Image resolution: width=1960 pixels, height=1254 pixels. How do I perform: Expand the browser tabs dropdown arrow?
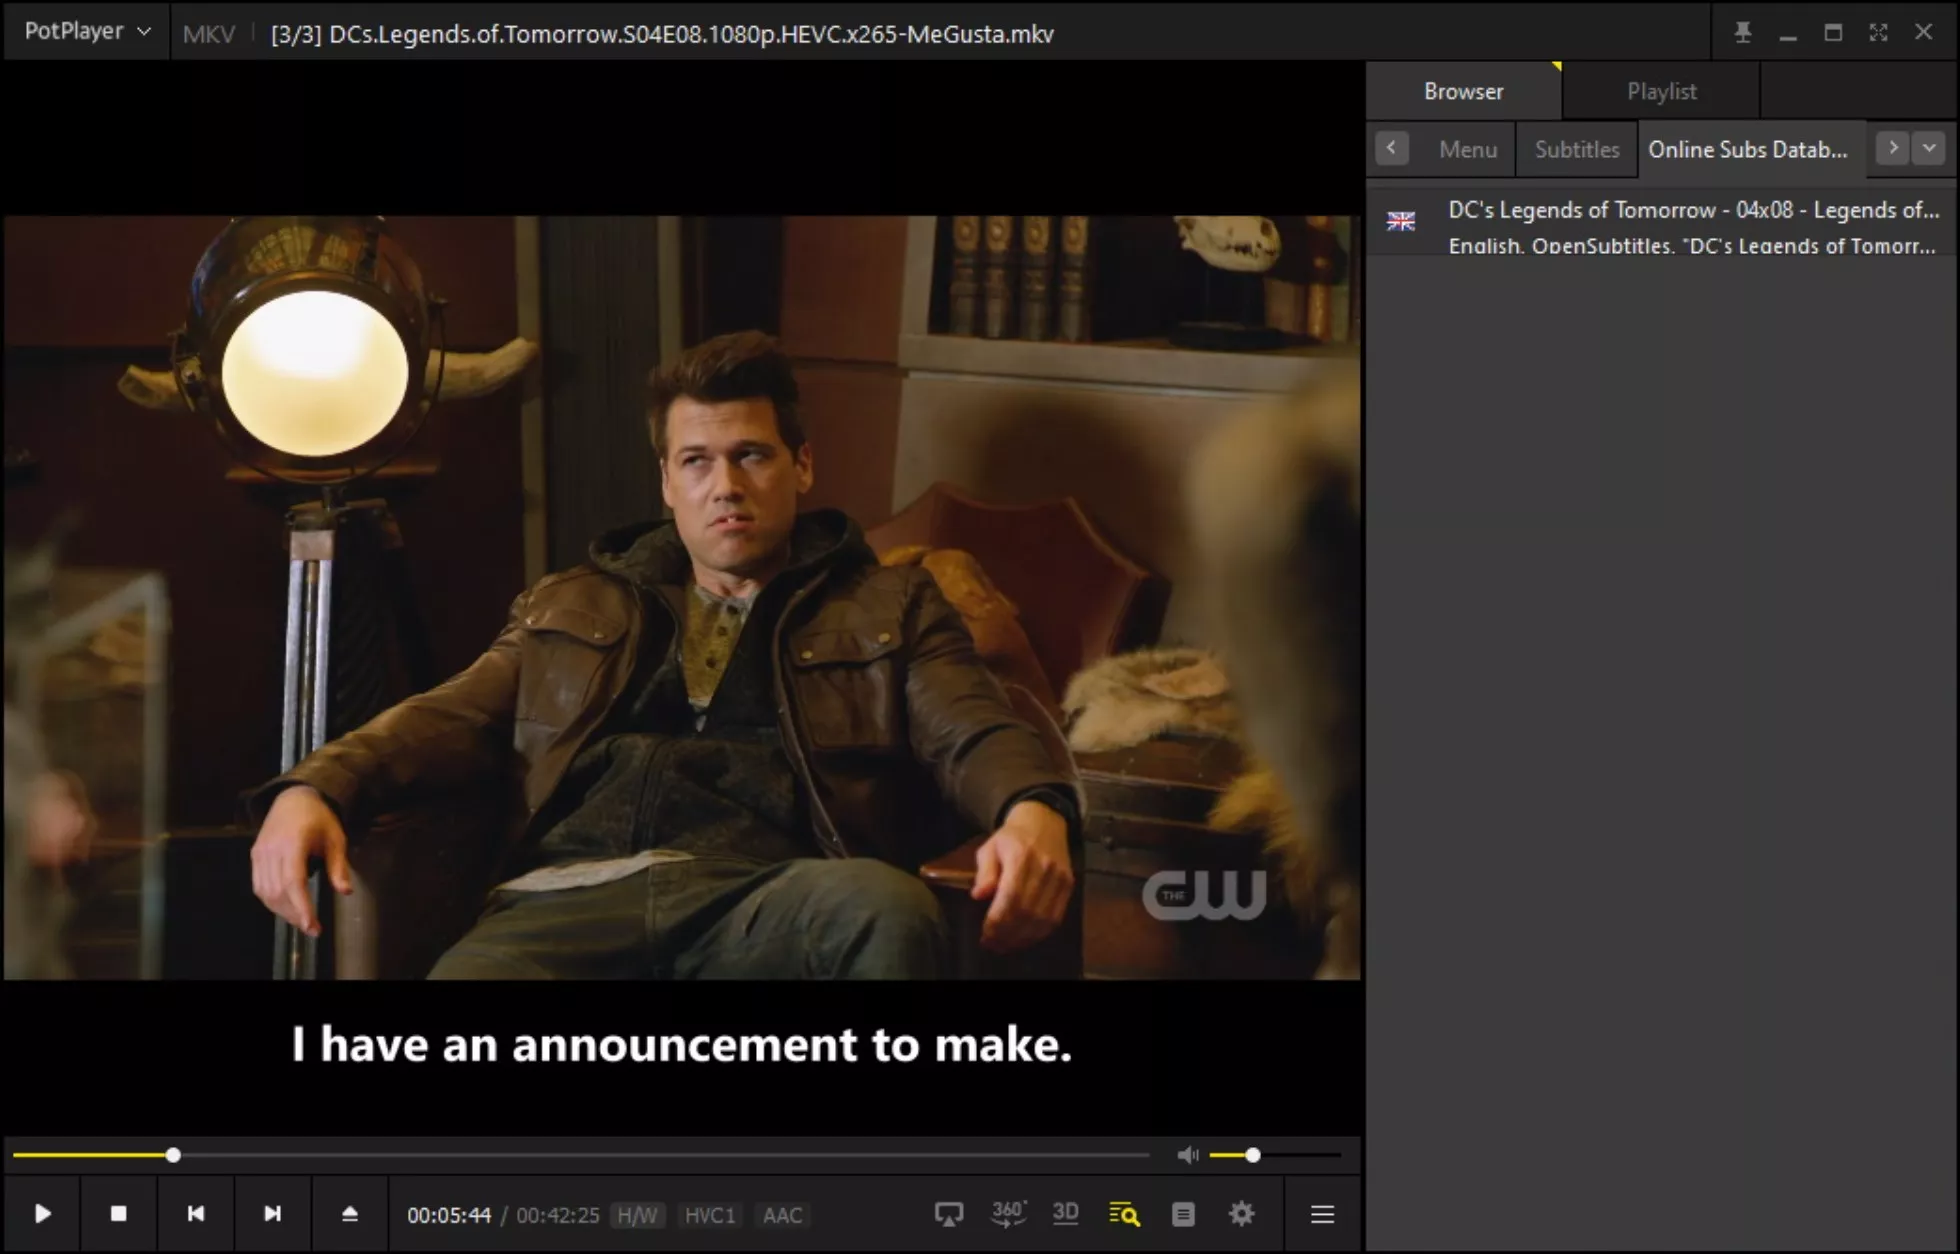click(1929, 148)
